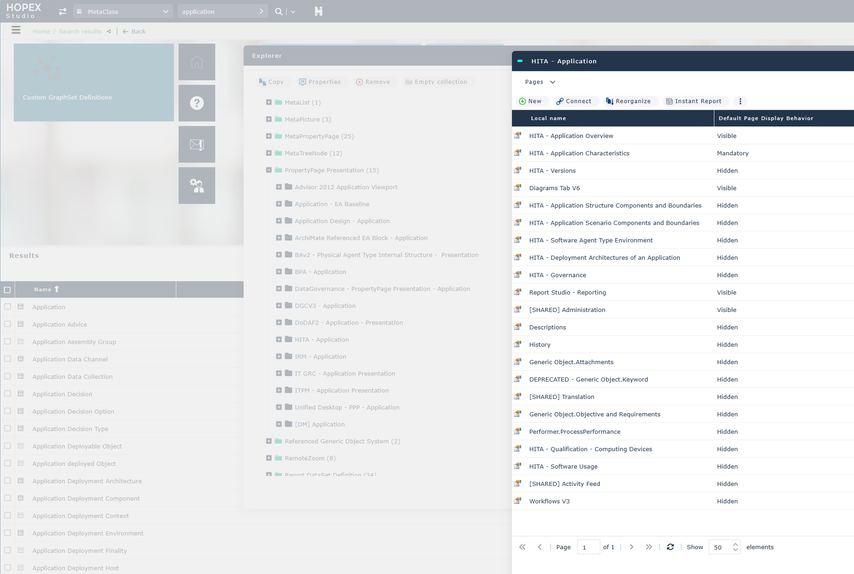Click the Show elements count stepper
Viewport: 854px width, 574px height.
735,547
